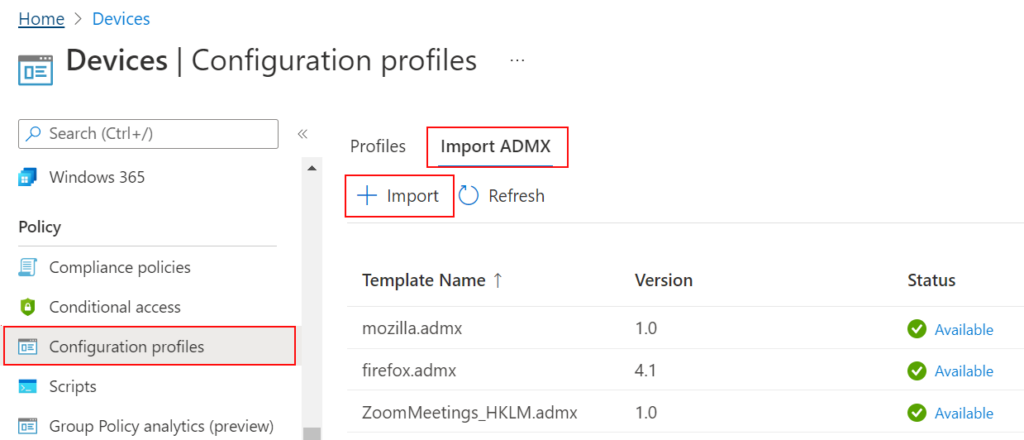Sort by Template Name arrow
This screenshot has width=1024, height=440.
[498, 281]
